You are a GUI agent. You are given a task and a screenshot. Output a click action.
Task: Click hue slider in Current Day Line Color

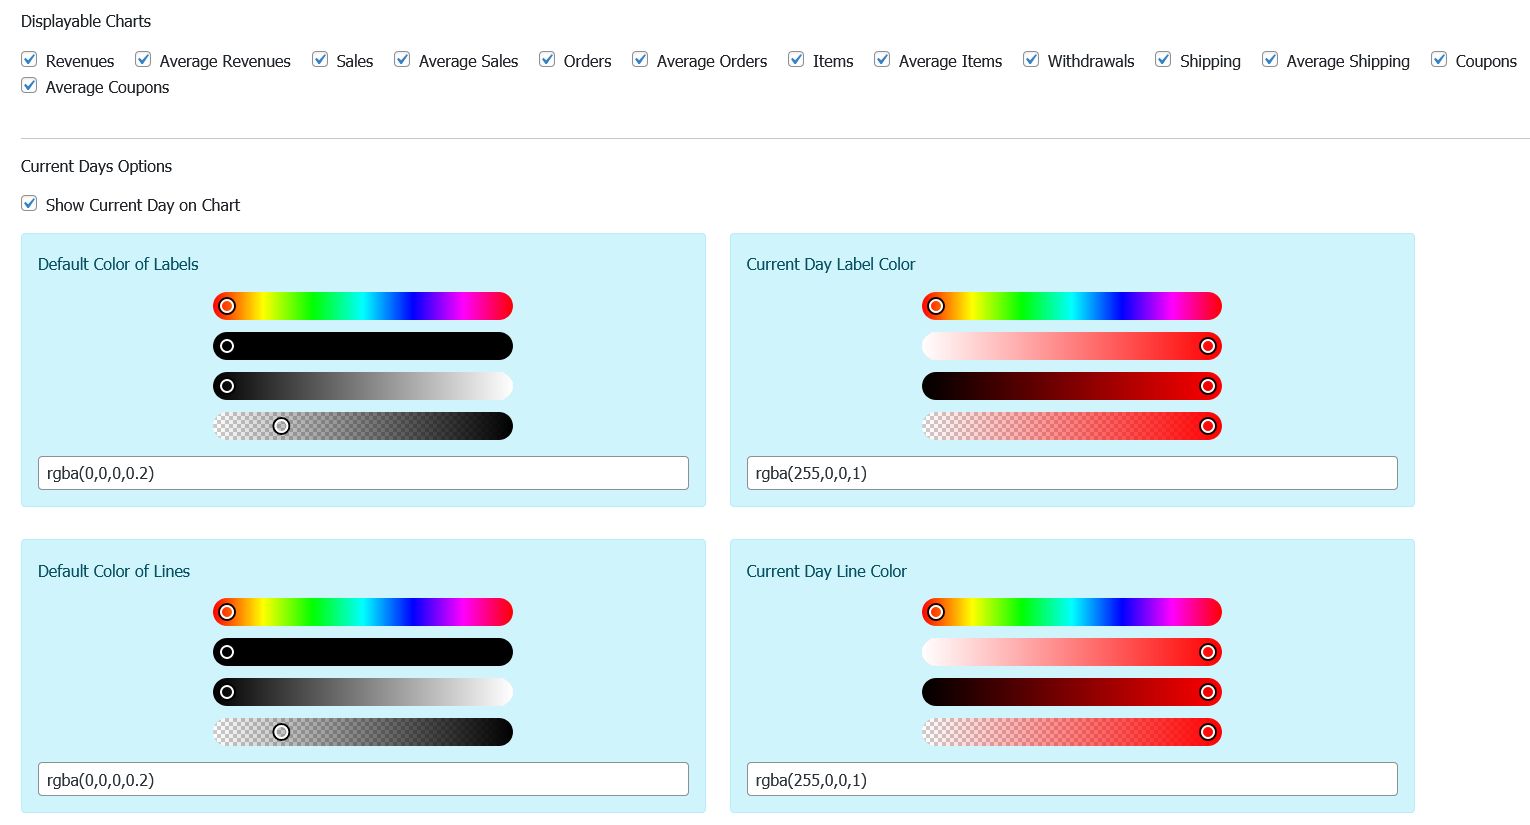point(1071,612)
